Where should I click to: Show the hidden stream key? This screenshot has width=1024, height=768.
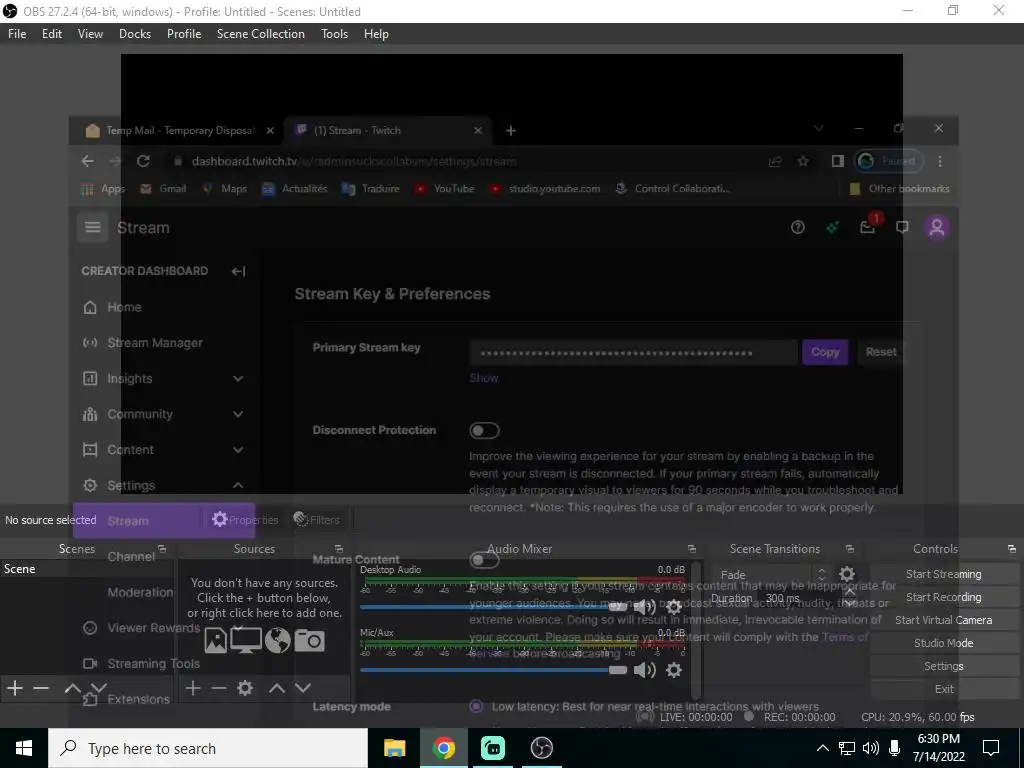click(x=484, y=378)
